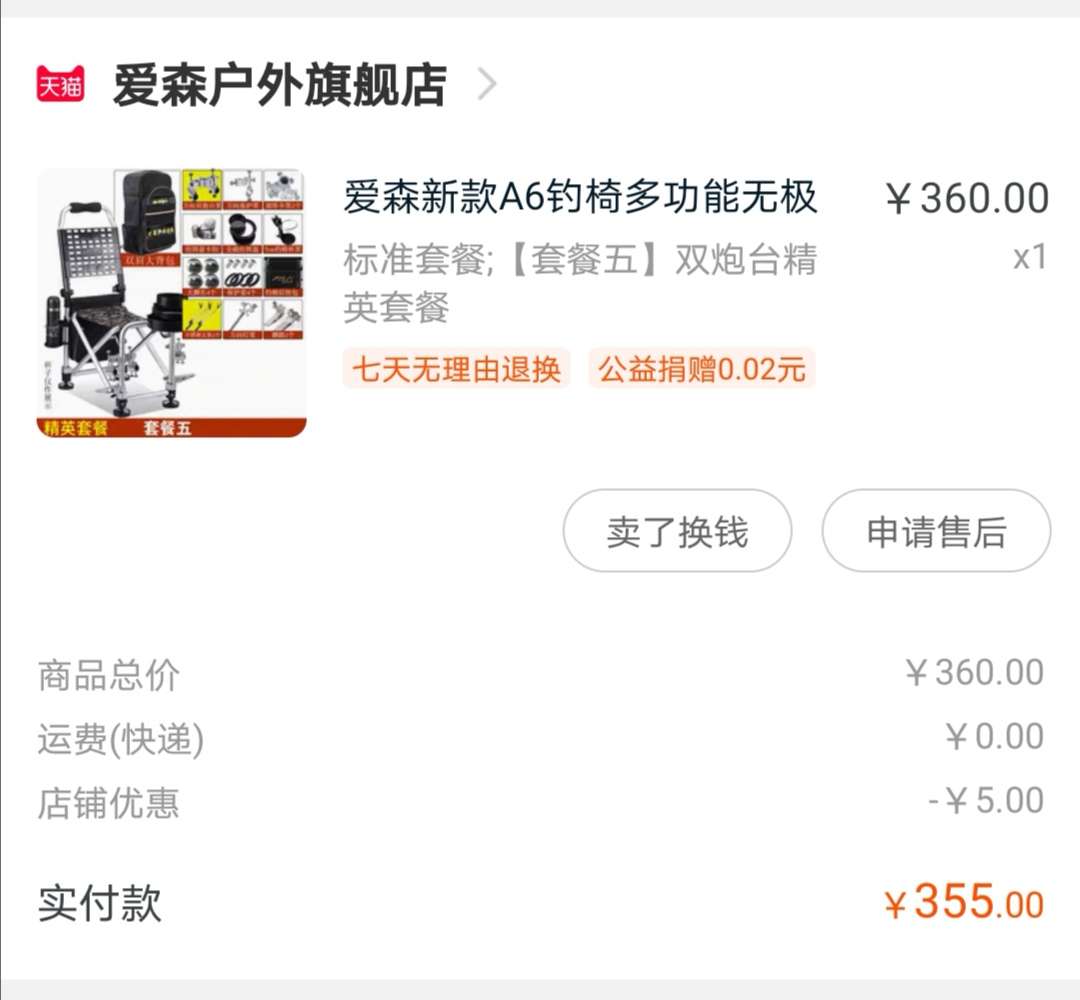This screenshot has width=1080, height=1000.
Task: Open product title 爱森新款A6钓椅多功能无极
Action: [x=580, y=197]
